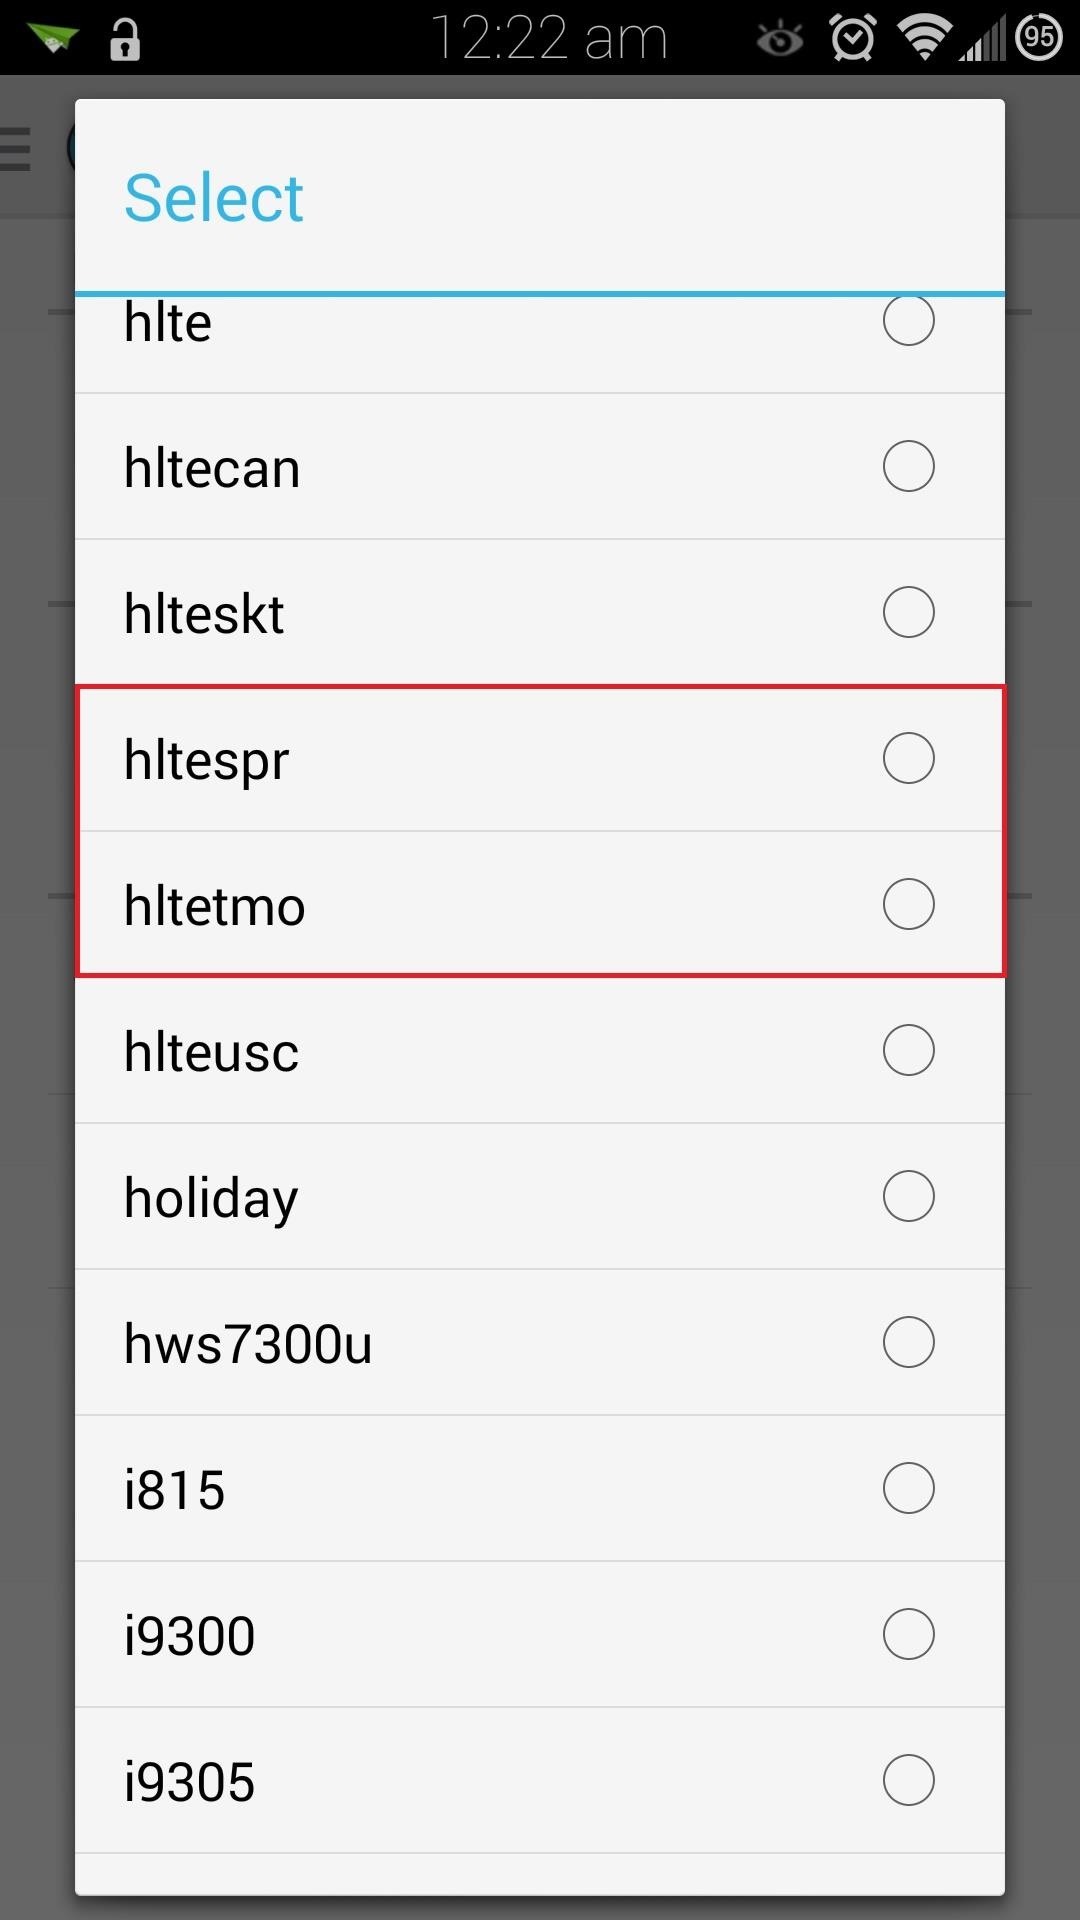This screenshot has height=1920, width=1080.
Task: Tap the battery 95 percent indicator
Action: [1039, 38]
